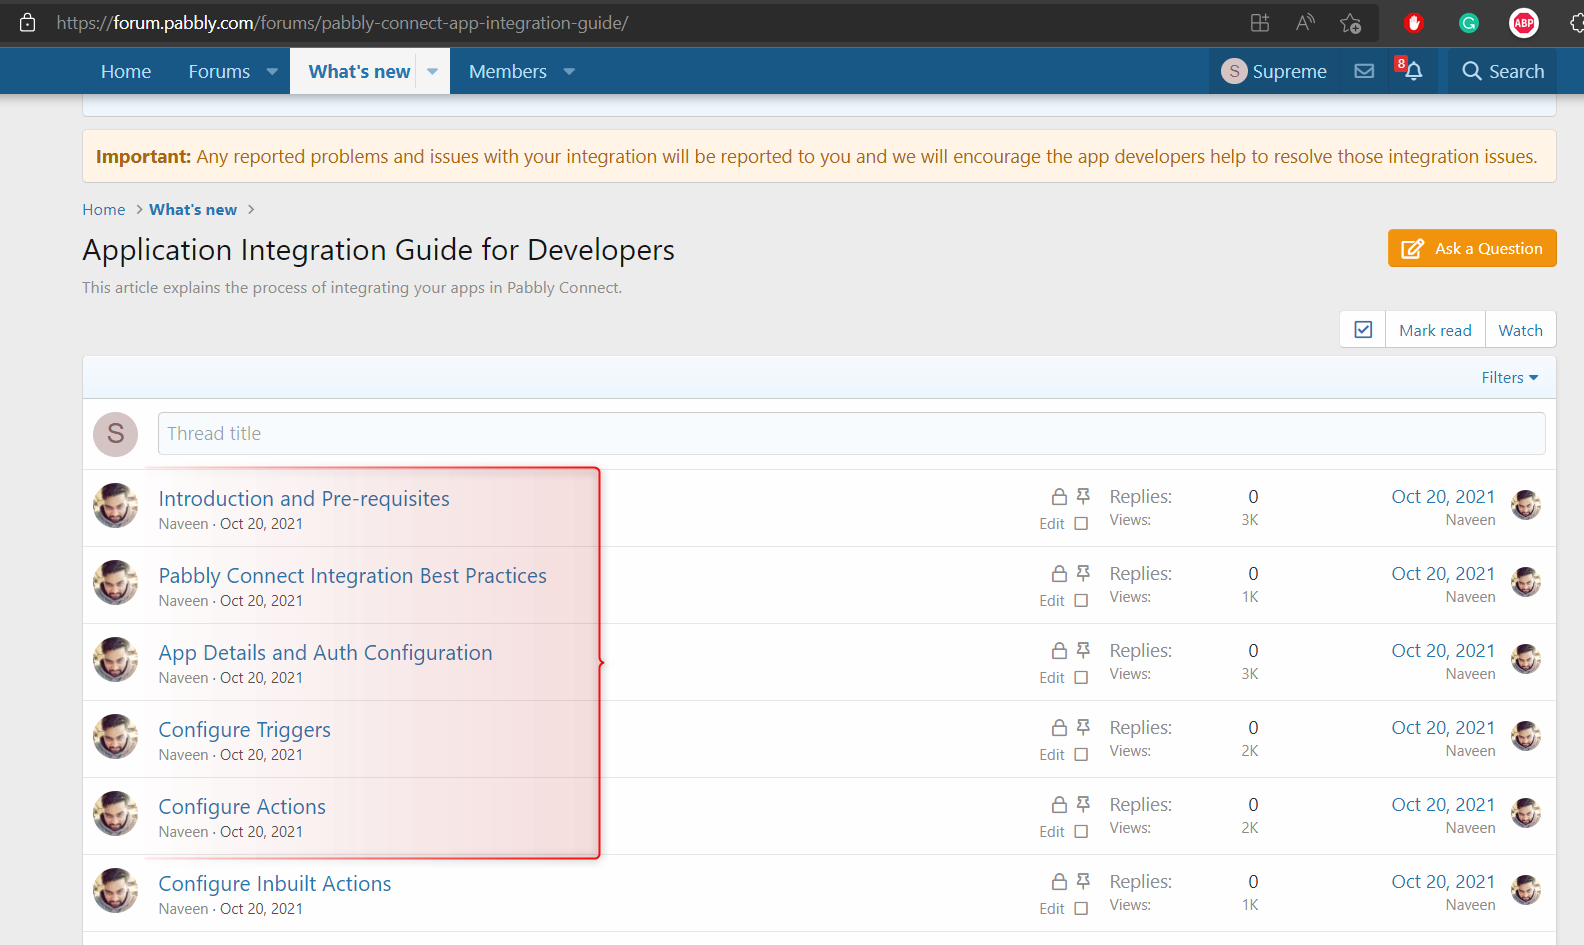Viewport: 1584px width, 945px height.
Task: Click the browser split screen icon
Action: point(1260,22)
